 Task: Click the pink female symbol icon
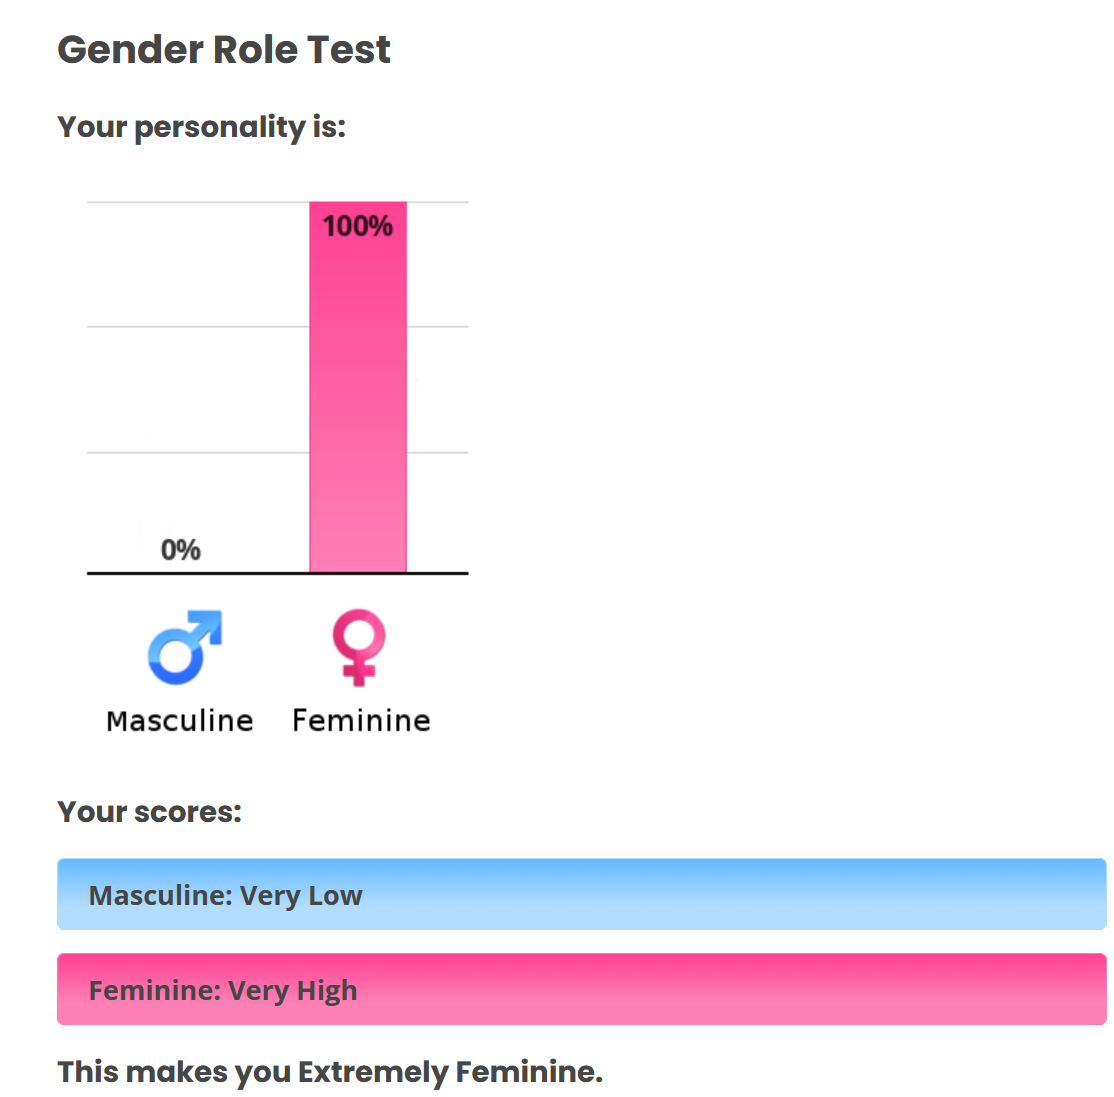coord(359,647)
